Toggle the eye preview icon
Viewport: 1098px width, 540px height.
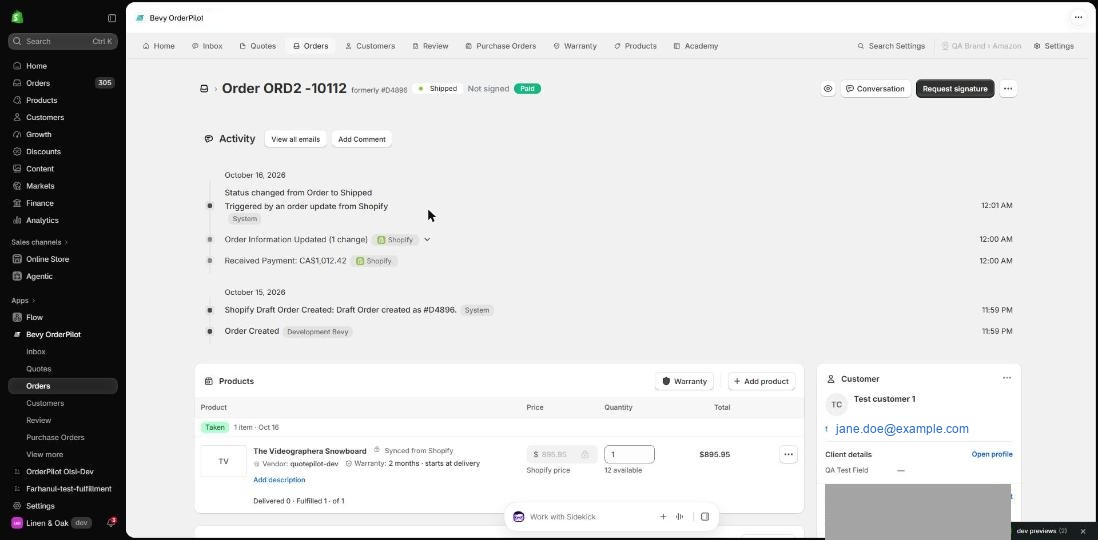pos(828,89)
